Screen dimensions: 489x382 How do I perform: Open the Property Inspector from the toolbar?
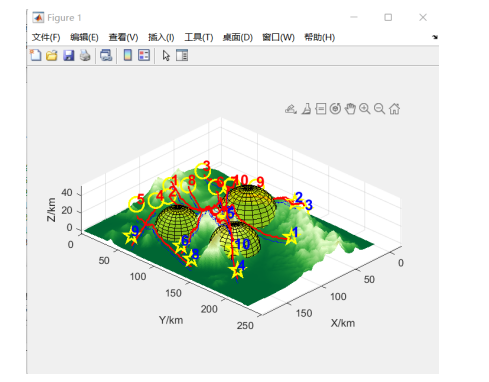[x=182, y=55]
